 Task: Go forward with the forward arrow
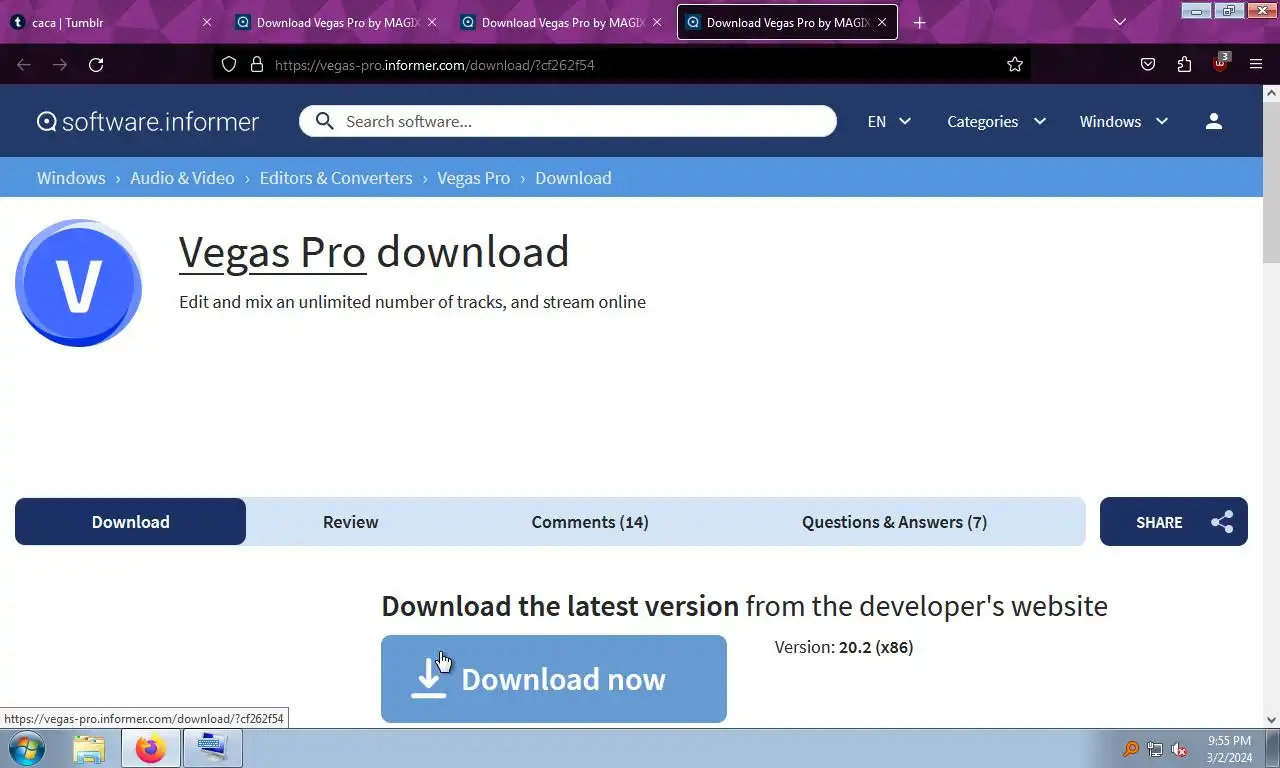[x=60, y=65]
